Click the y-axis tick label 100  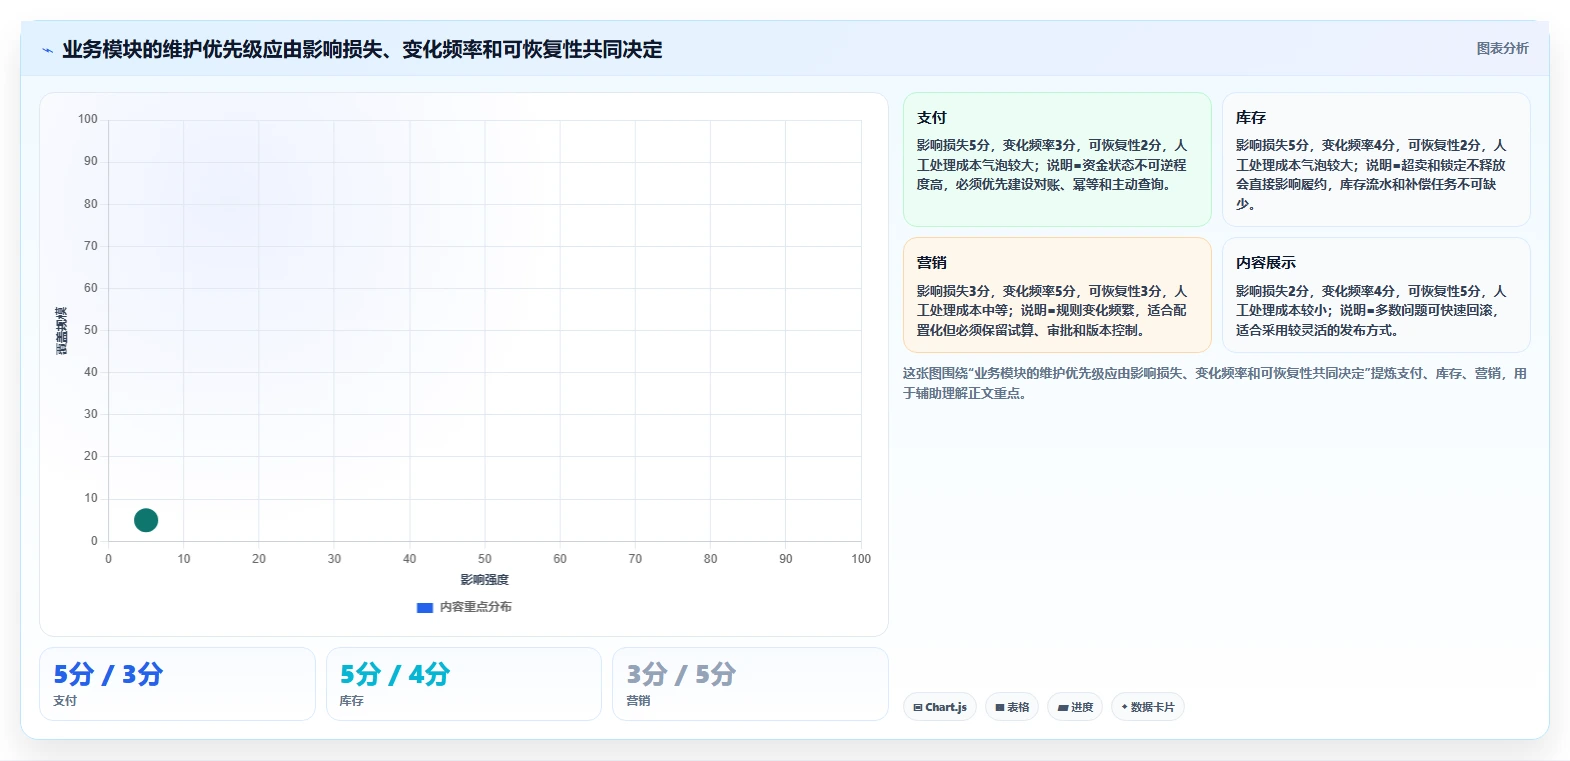(88, 119)
